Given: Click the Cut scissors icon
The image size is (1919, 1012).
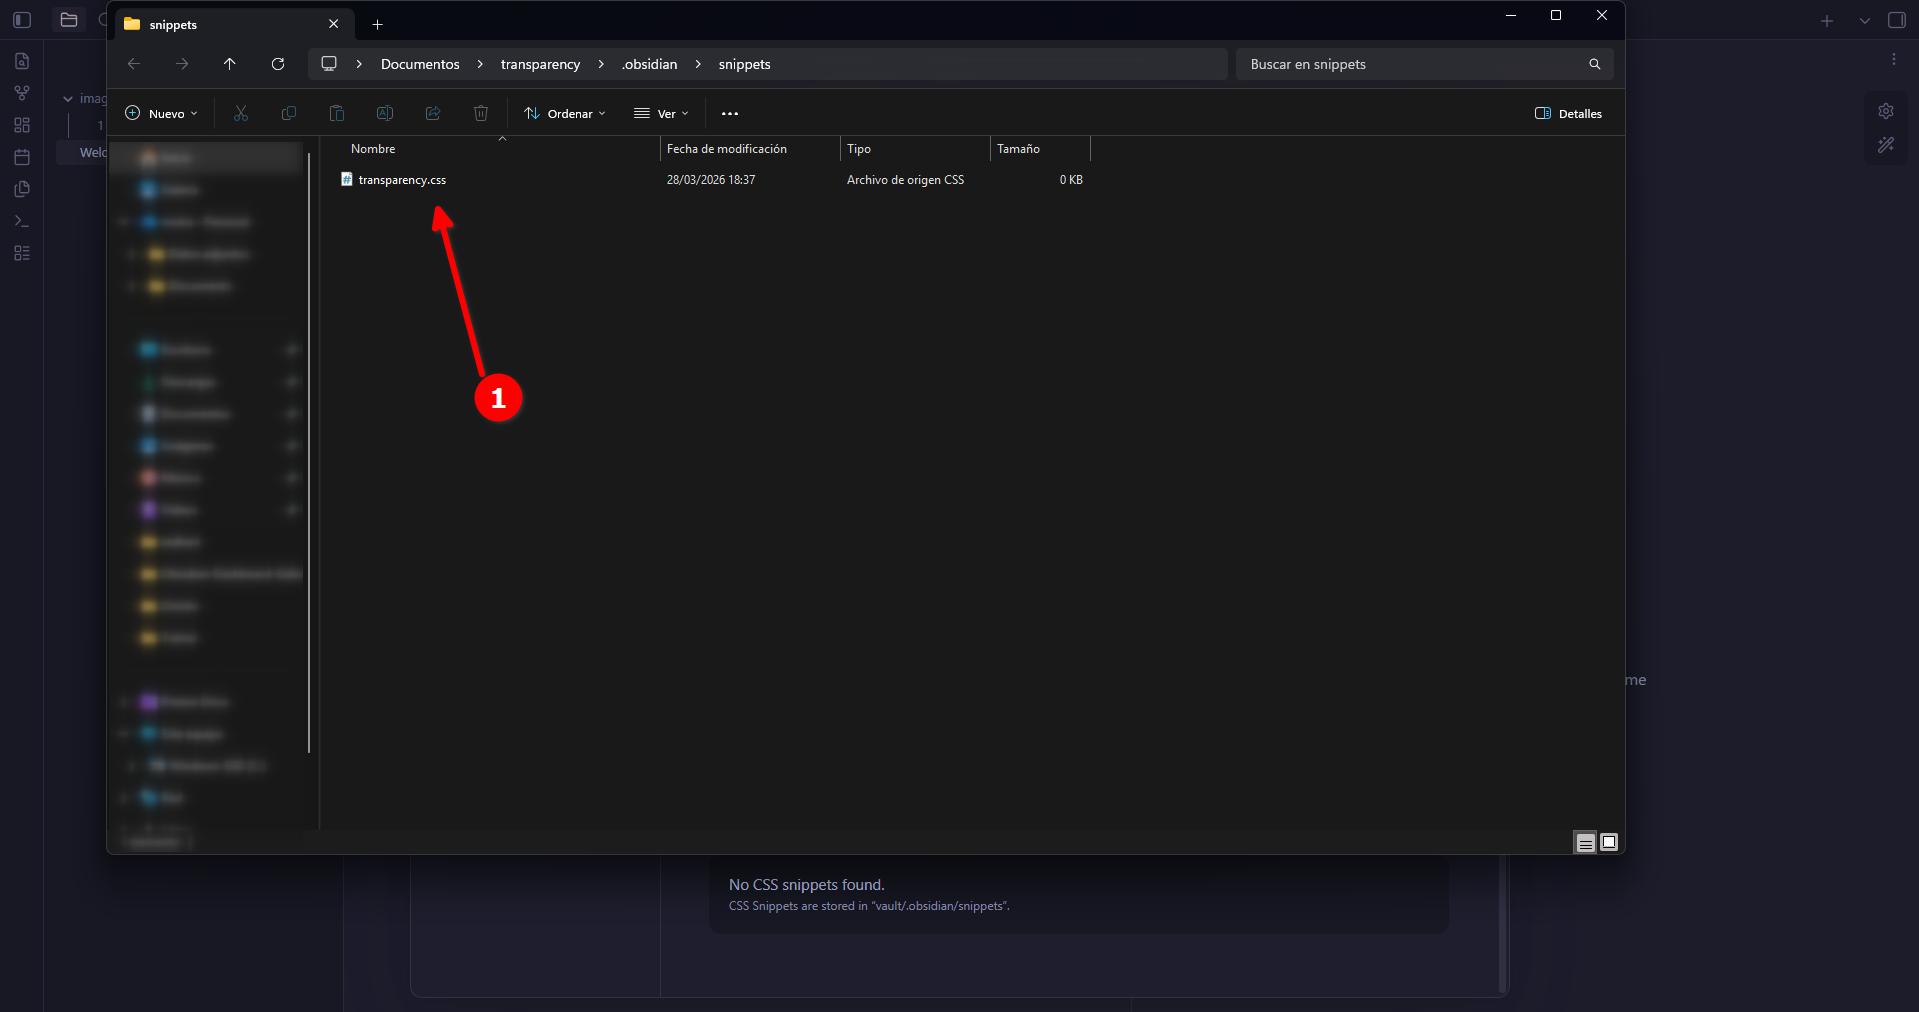Looking at the screenshot, I should tap(241, 114).
